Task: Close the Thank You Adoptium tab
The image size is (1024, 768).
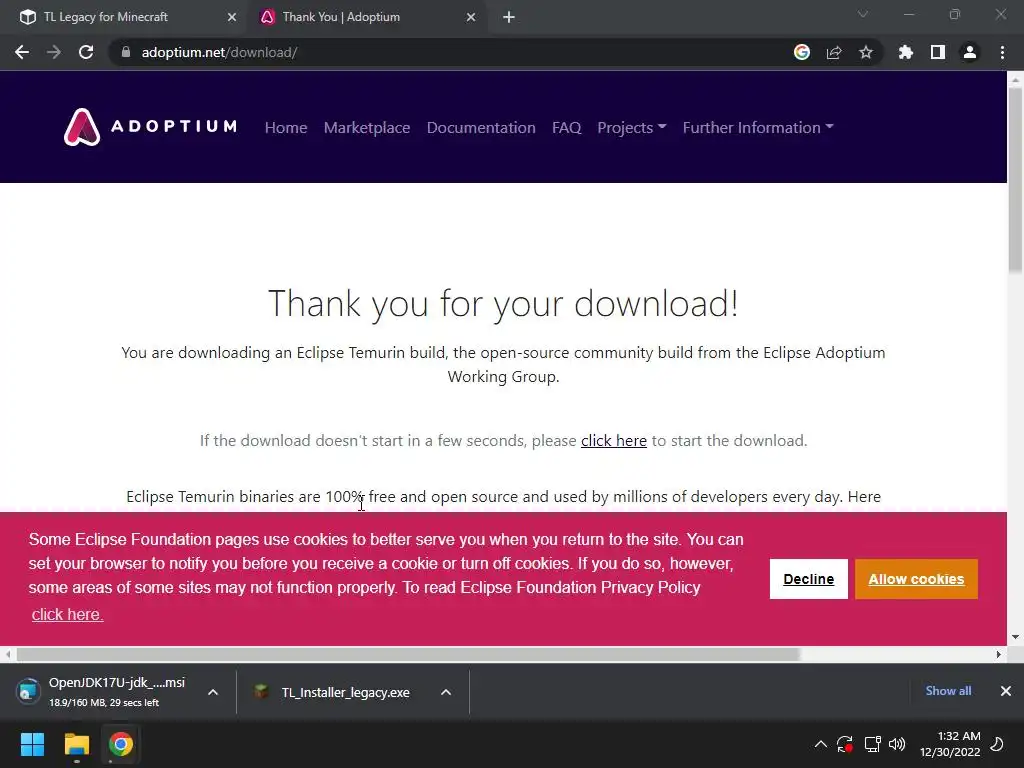Action: 471,17
